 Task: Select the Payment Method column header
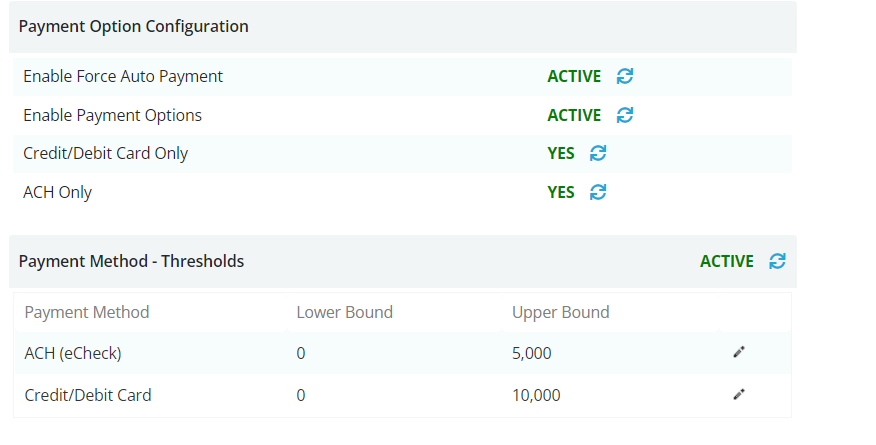point(87,312)
